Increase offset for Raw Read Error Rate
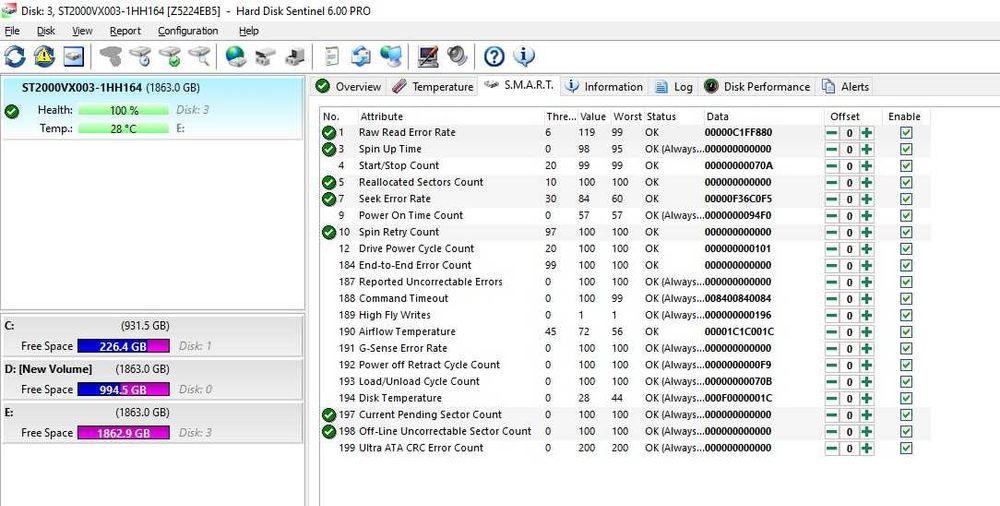This screenshot has width=1000, height=506. pos(867,133)
